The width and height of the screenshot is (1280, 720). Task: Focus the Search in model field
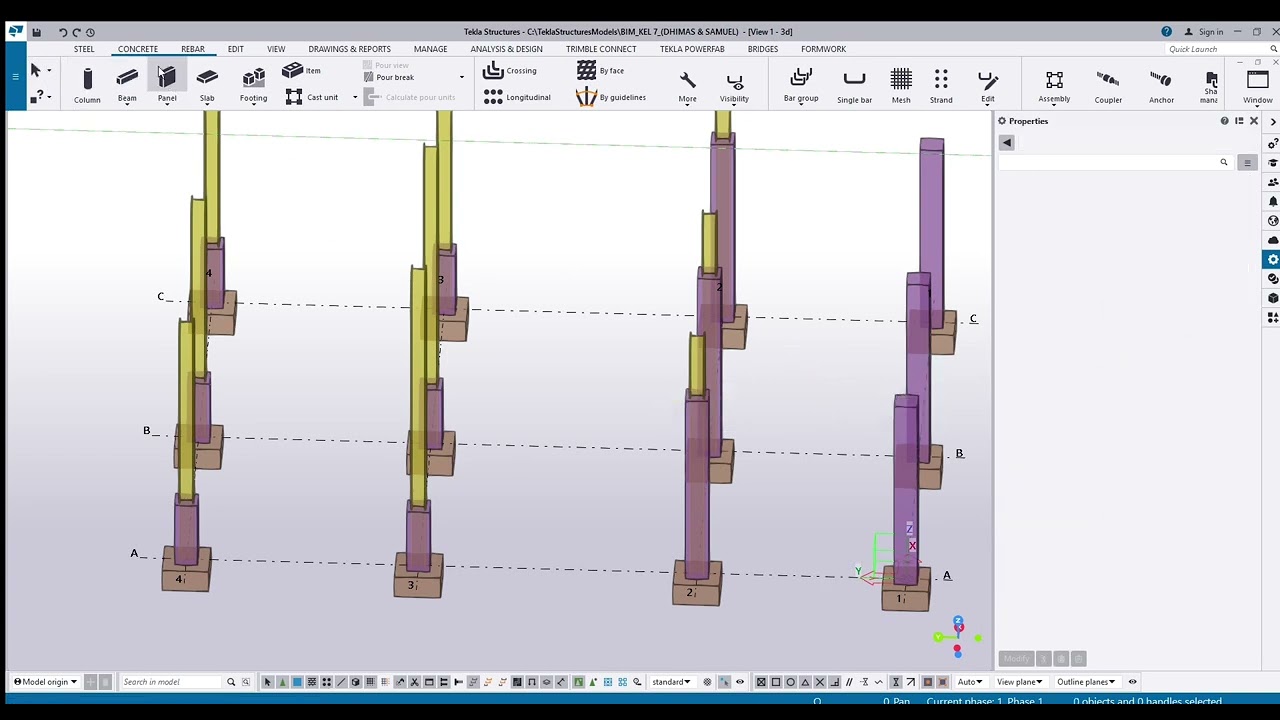point(172,682)
